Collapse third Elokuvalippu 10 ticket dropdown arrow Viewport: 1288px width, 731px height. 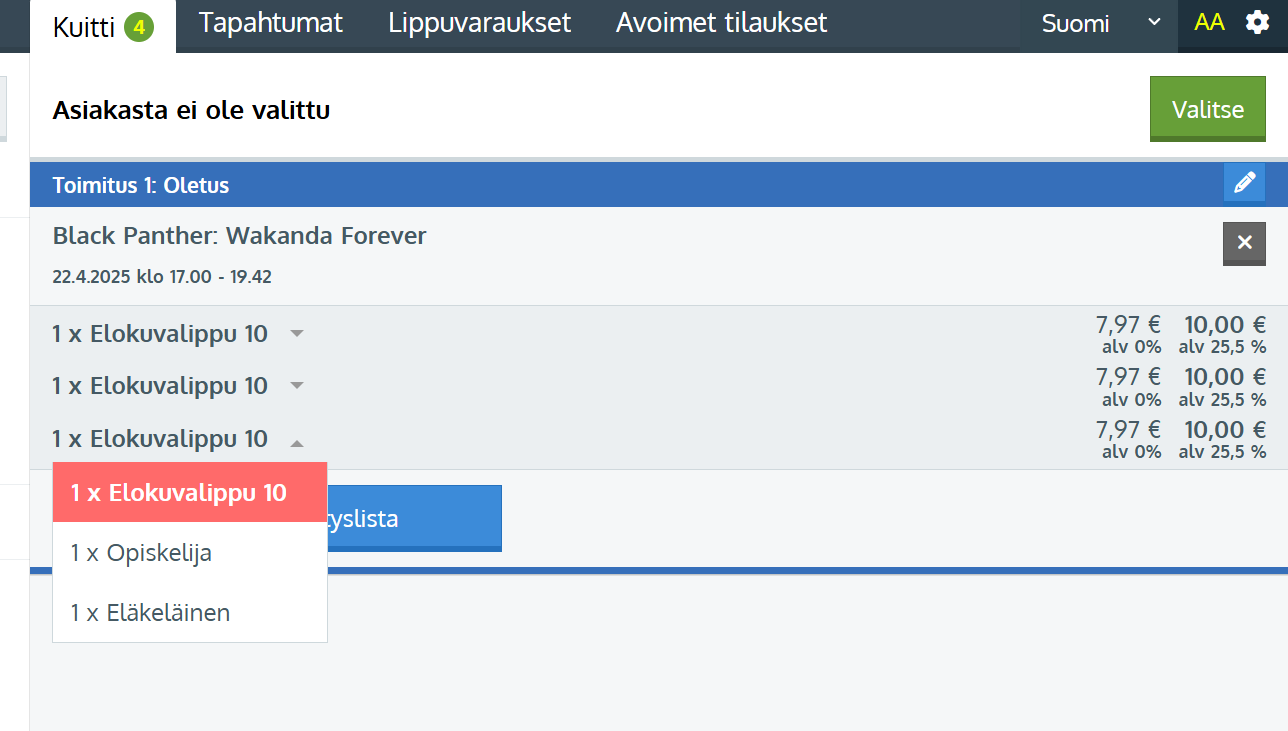coord(297,440)
